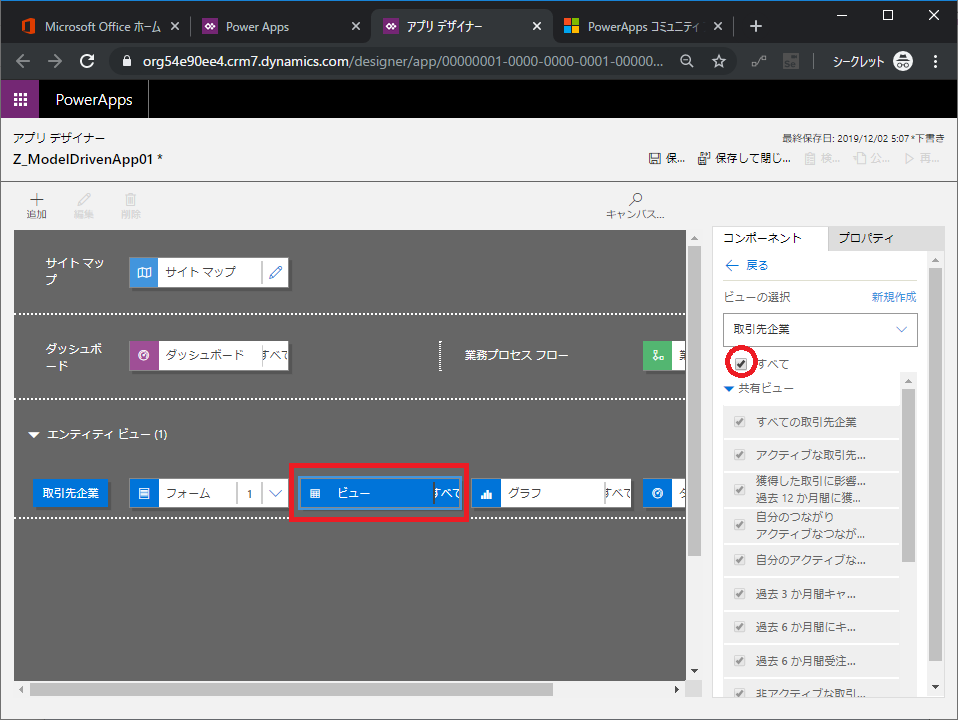Click the canvas scroll-right arrow
The image size is (958, 720).
[x=677, y=689]
